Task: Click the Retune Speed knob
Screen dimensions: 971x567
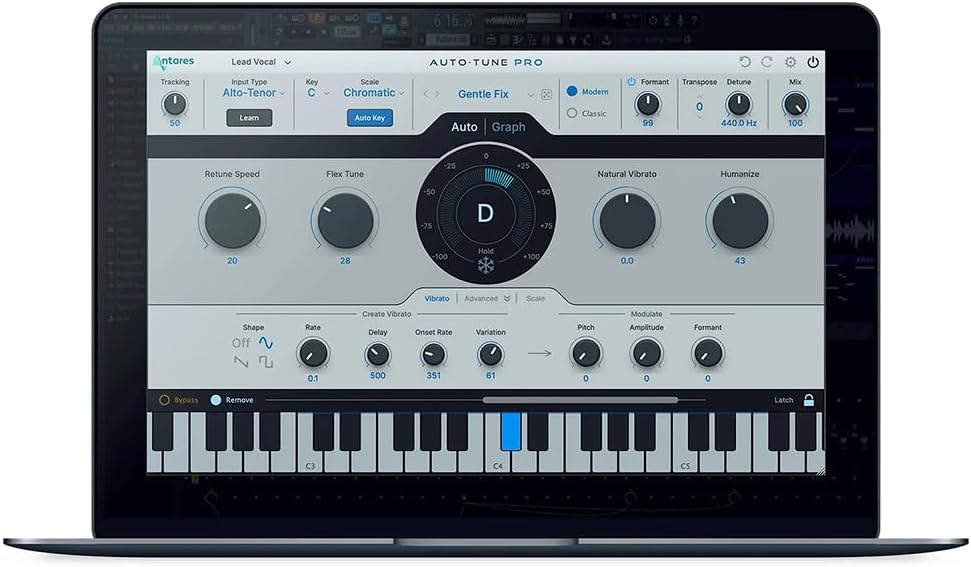Action: (232, 220)
